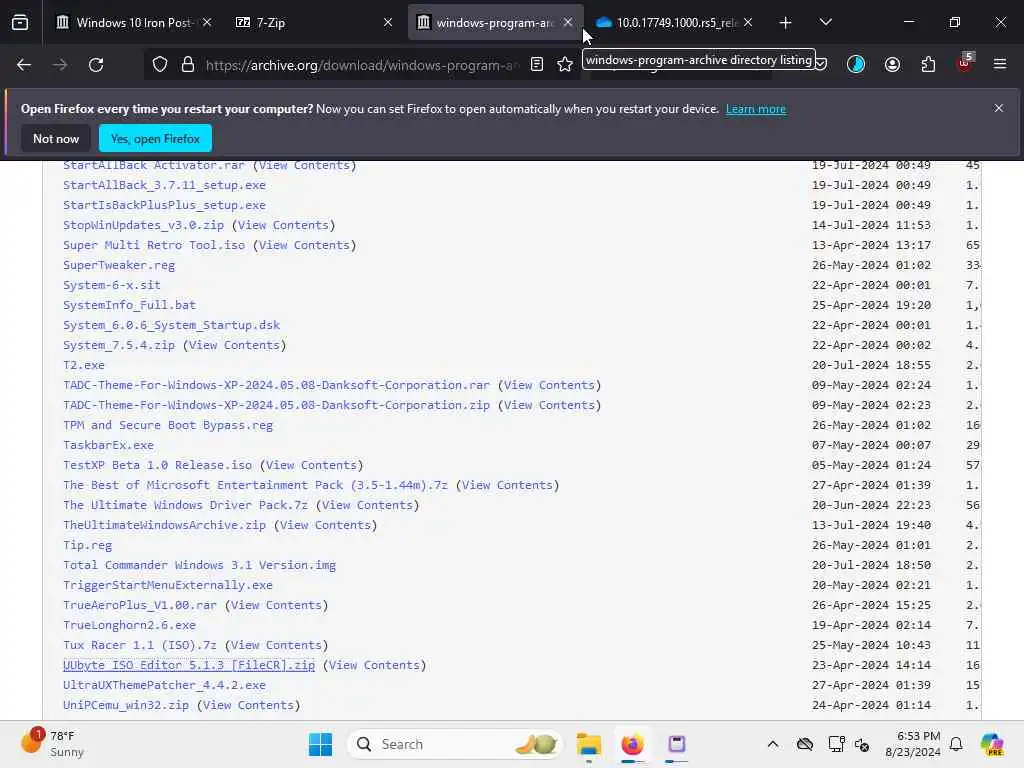Show hidden system tray icons
Screen dimensions: 1024x768
click(x=773, y=744)
